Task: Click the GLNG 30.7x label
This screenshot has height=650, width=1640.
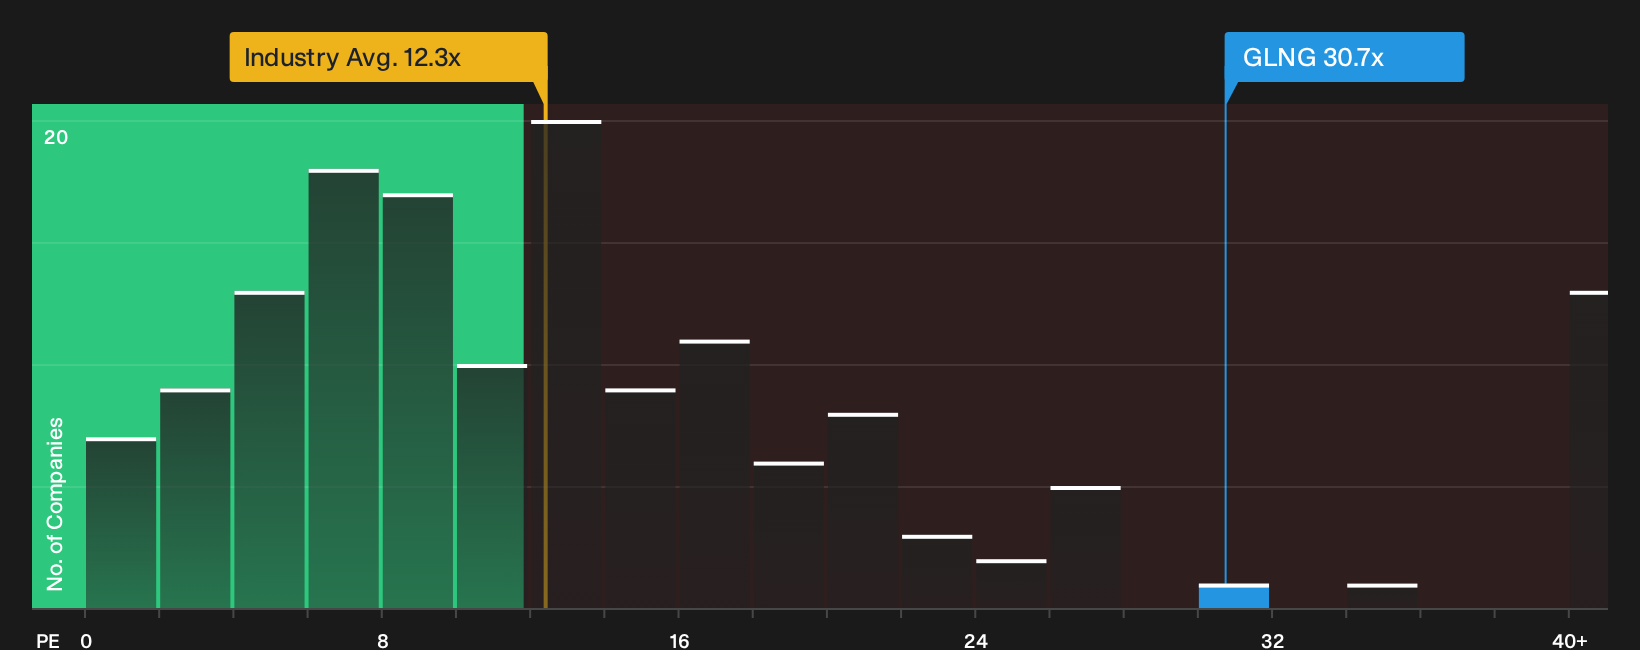Action: click(1344, 57)
